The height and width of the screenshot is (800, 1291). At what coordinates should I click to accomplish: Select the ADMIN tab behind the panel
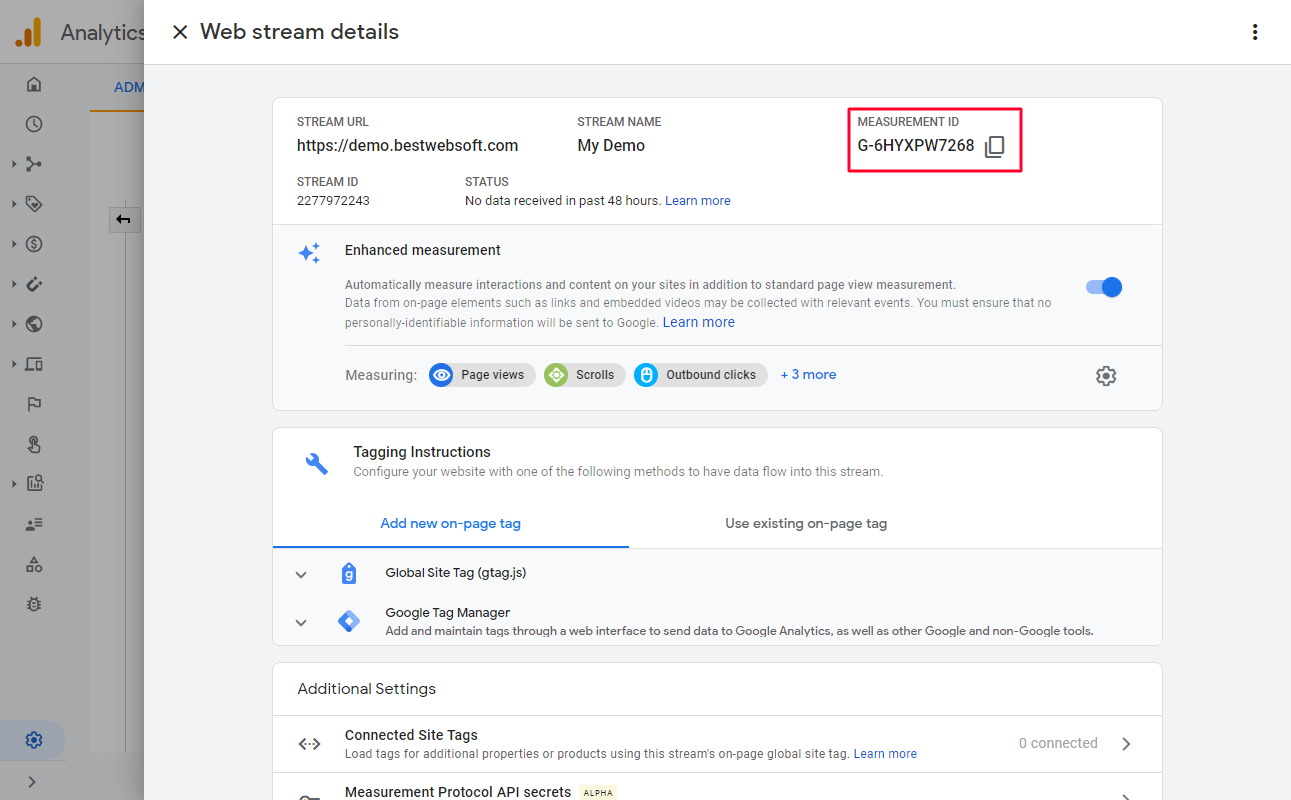tap(129, 87)
